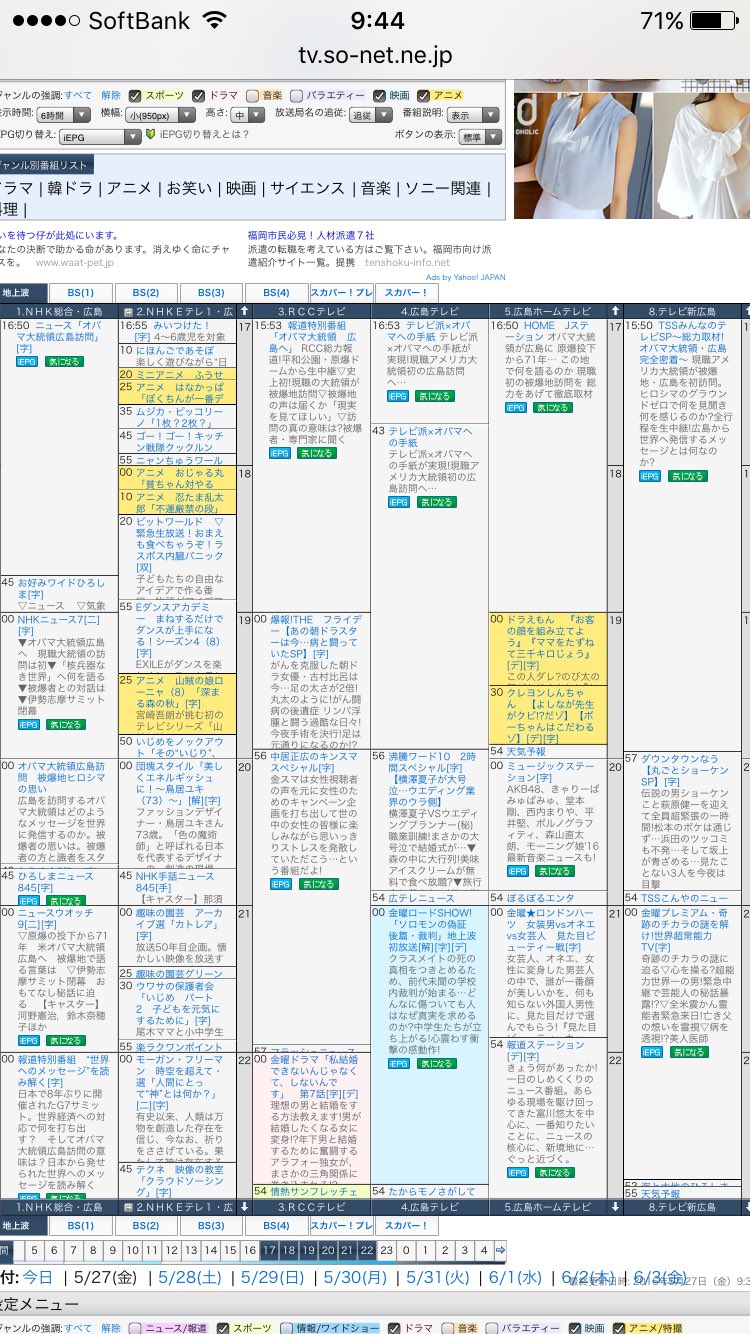Screen dimensions: 750x1334
Task: Open the iEPG切り替え dropdown
Action: tap(100, 136)
